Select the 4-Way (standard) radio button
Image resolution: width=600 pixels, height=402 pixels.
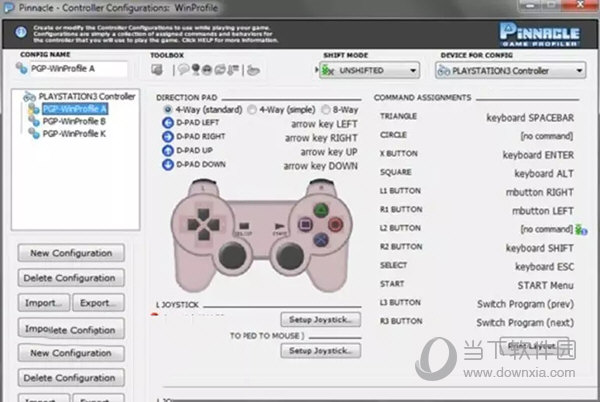pos(168,110)
